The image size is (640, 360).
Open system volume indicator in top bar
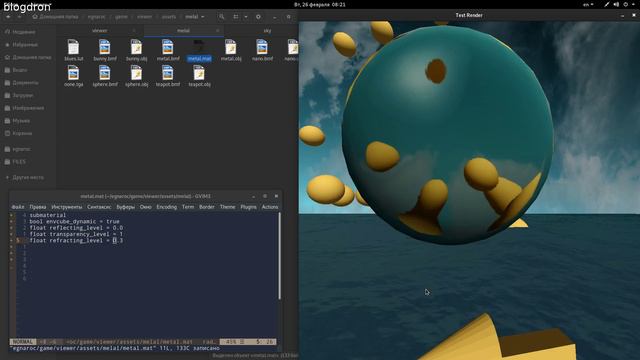tap(616, 4)
